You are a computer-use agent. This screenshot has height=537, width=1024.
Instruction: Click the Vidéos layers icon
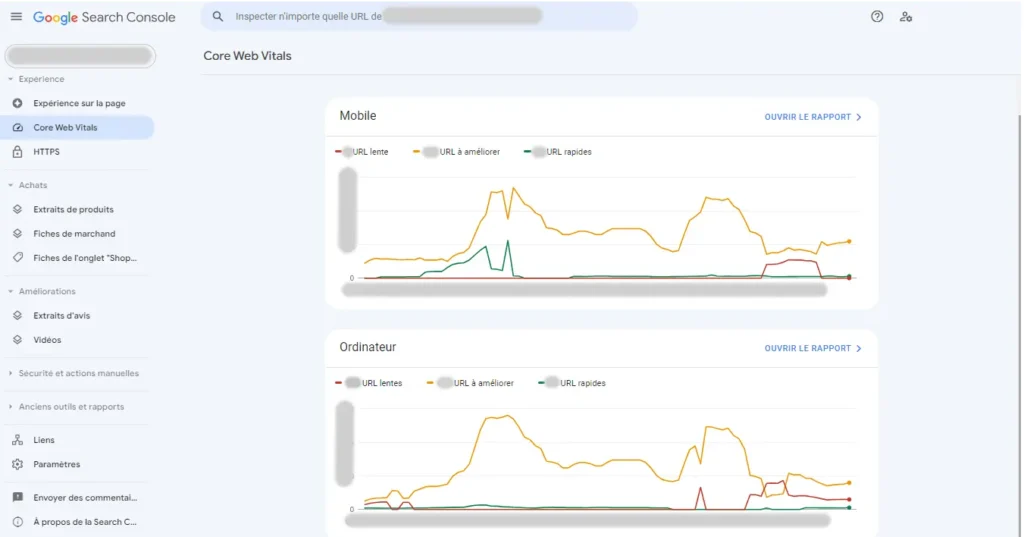click(x=18, y=340)
